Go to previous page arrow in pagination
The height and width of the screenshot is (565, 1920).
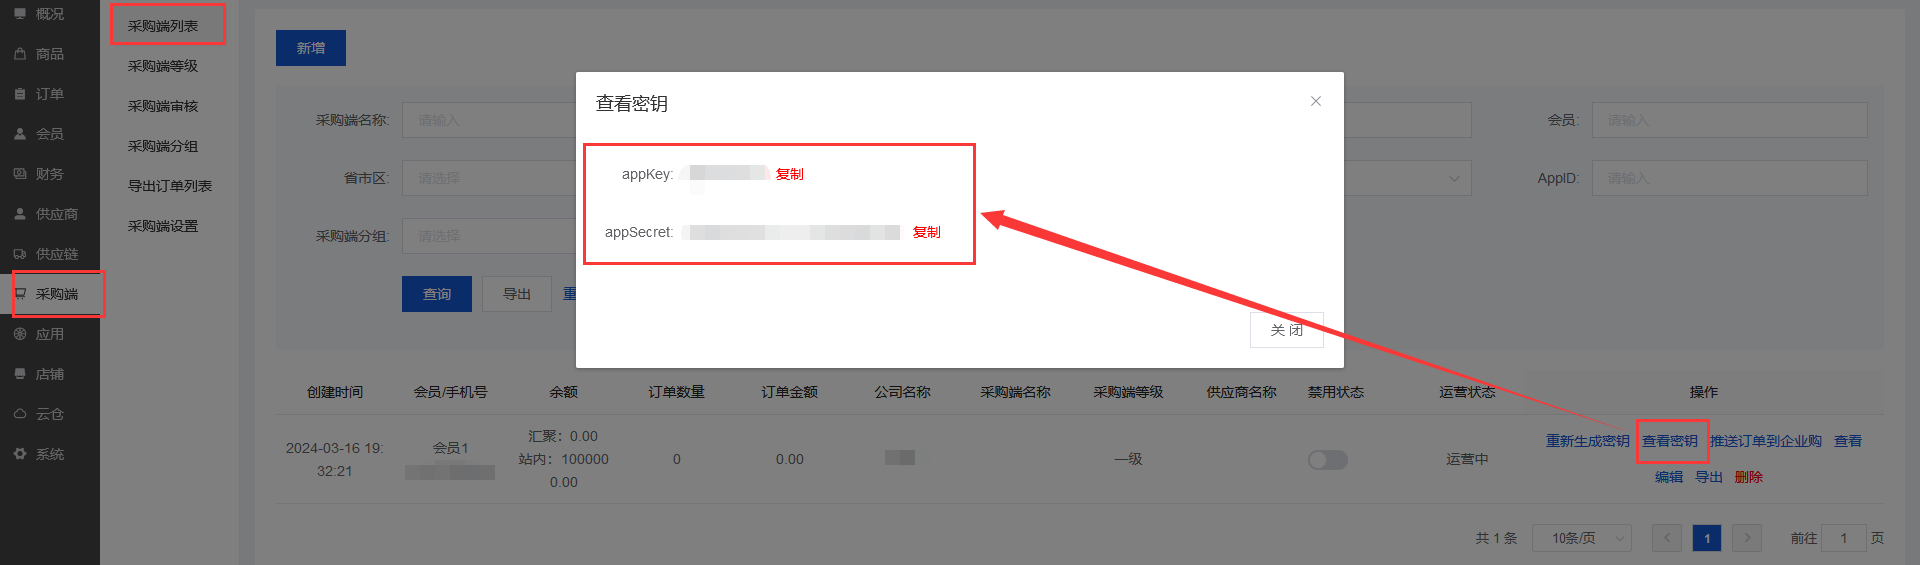[1667, 538]
